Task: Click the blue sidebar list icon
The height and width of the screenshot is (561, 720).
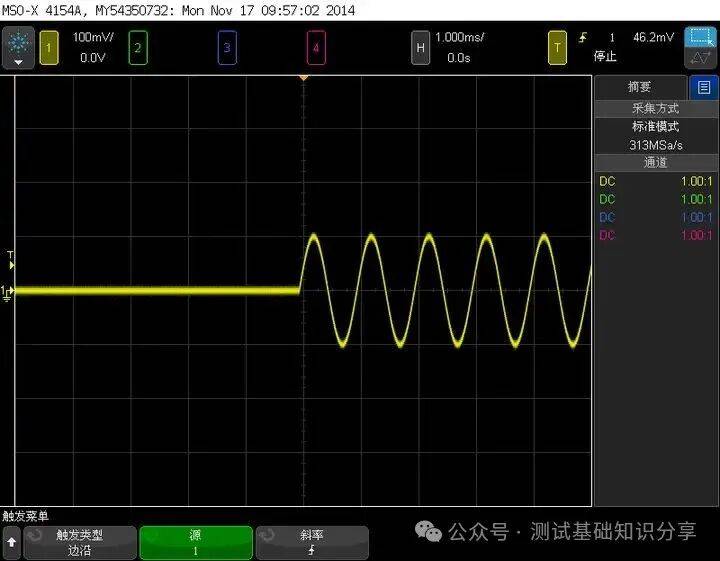Action: coord(705,87)
